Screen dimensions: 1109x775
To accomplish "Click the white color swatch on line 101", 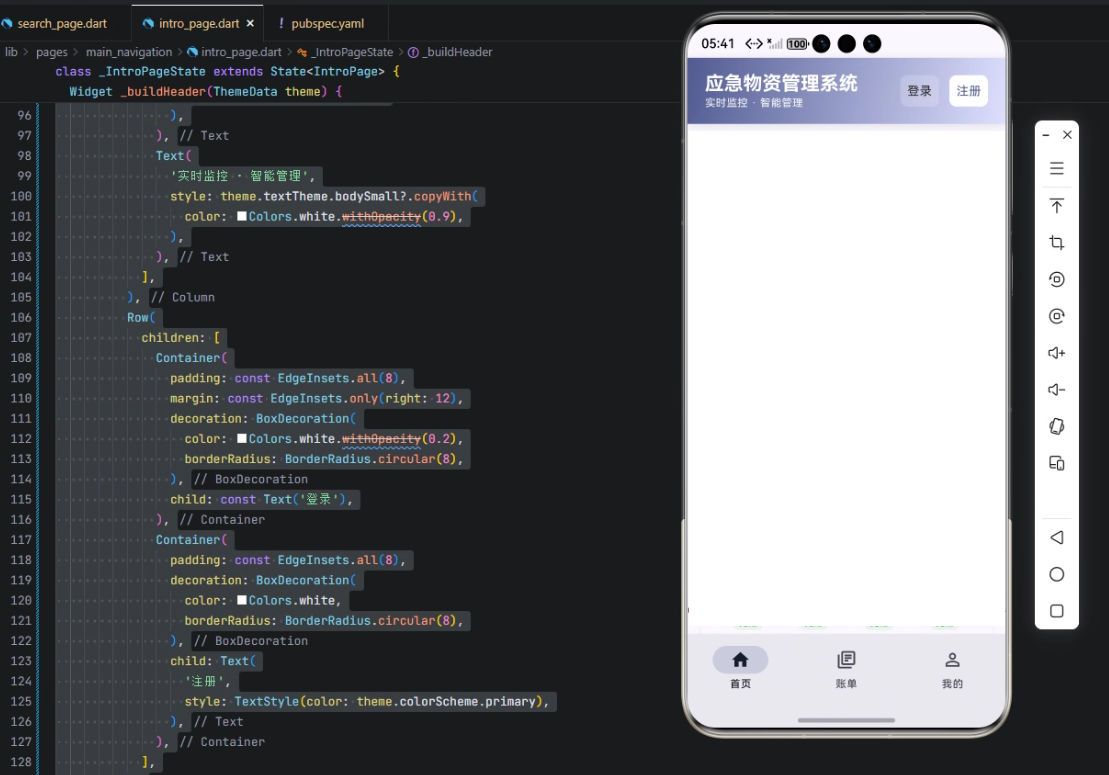I will click(x=242, y=216).
